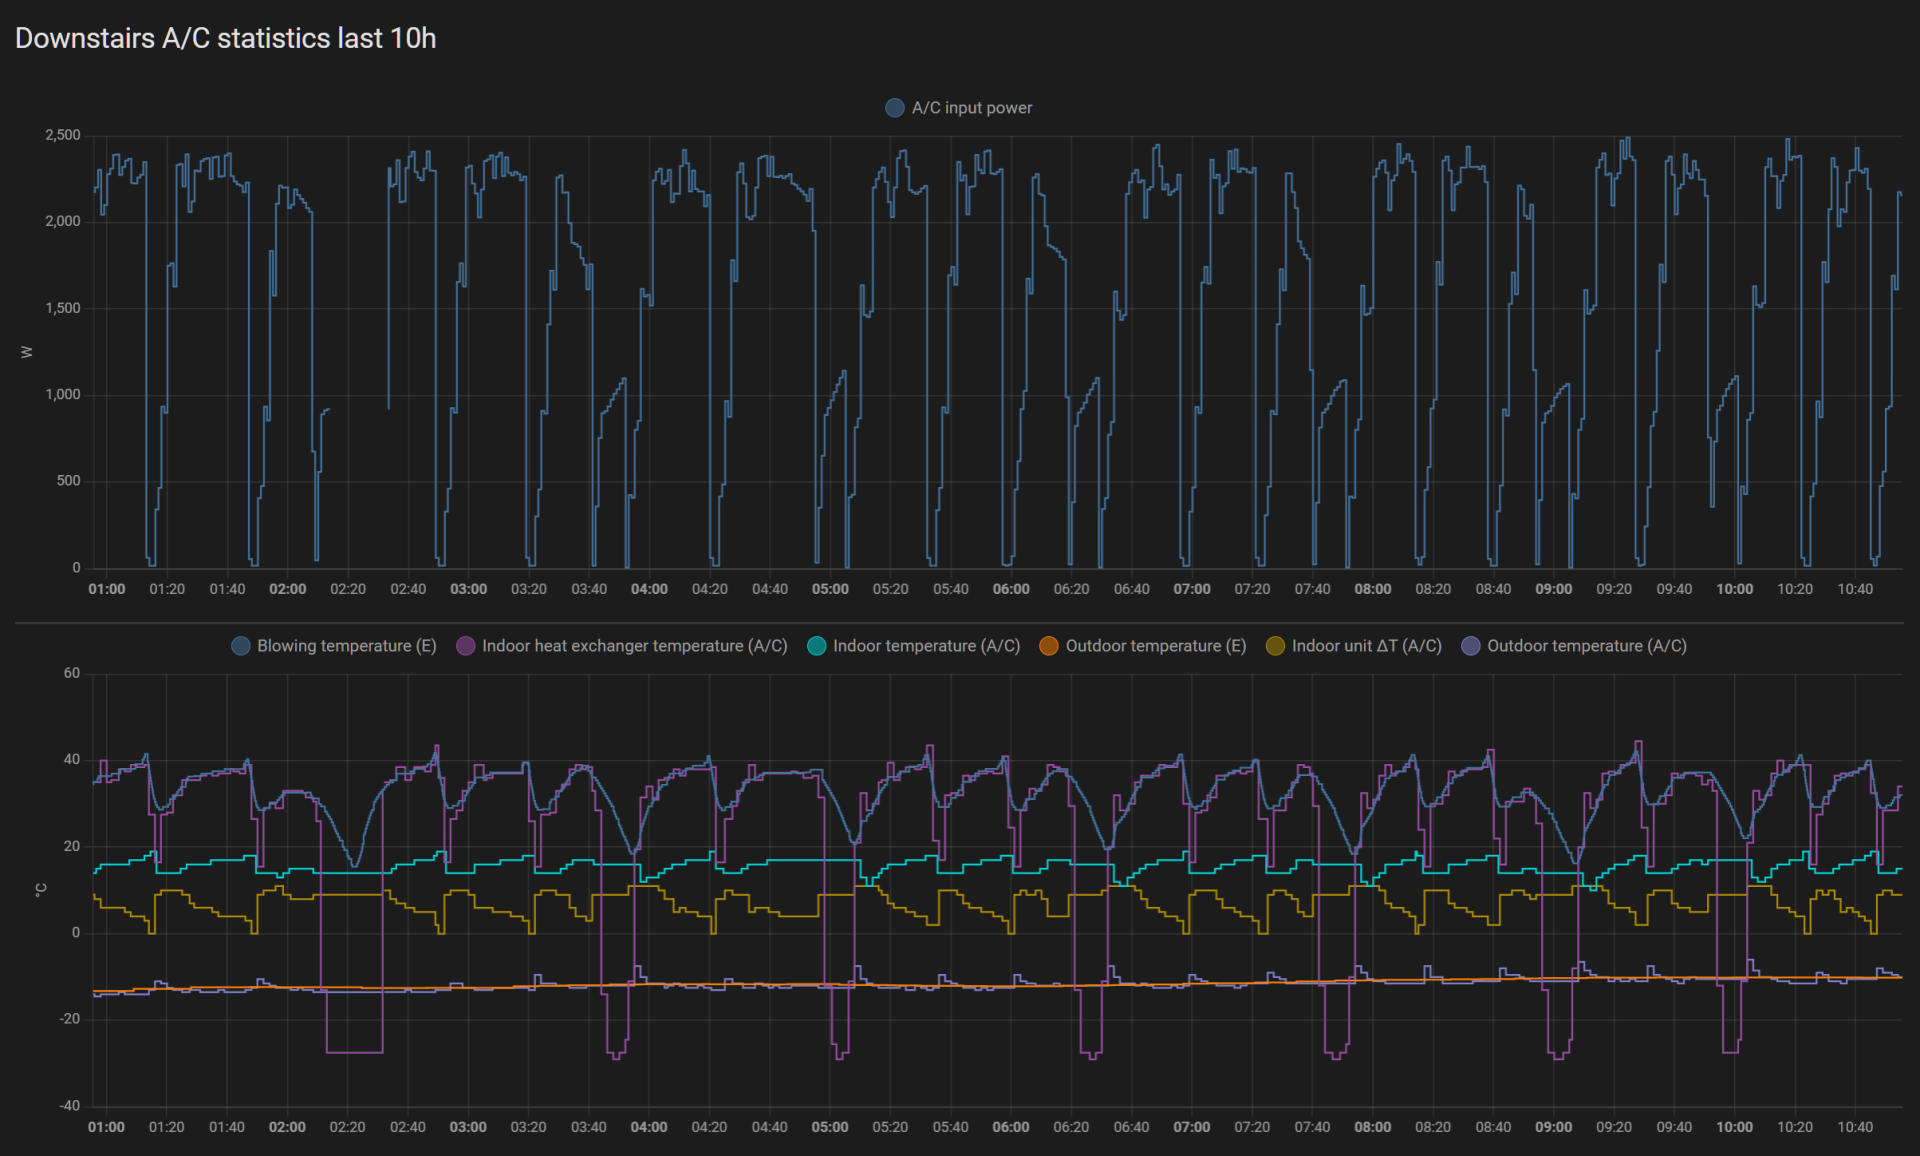Viewport: 1920px width, 1156px height.
Task: Click the teal Indoor temperature legend circle
Action: (x=817, y=646)
